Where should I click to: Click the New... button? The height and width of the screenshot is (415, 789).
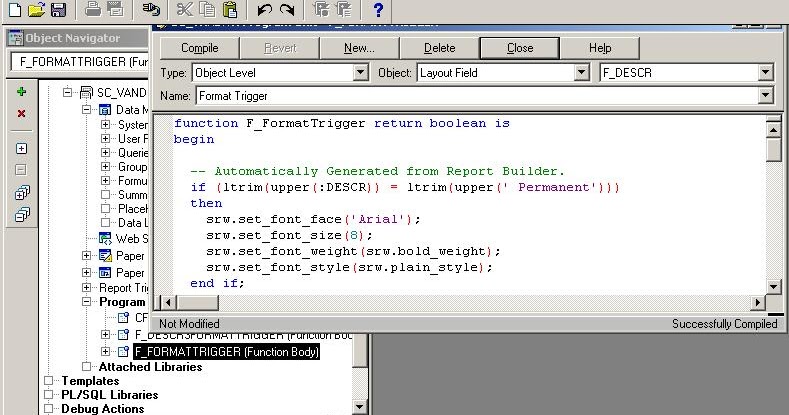click(x=359, y=48)
